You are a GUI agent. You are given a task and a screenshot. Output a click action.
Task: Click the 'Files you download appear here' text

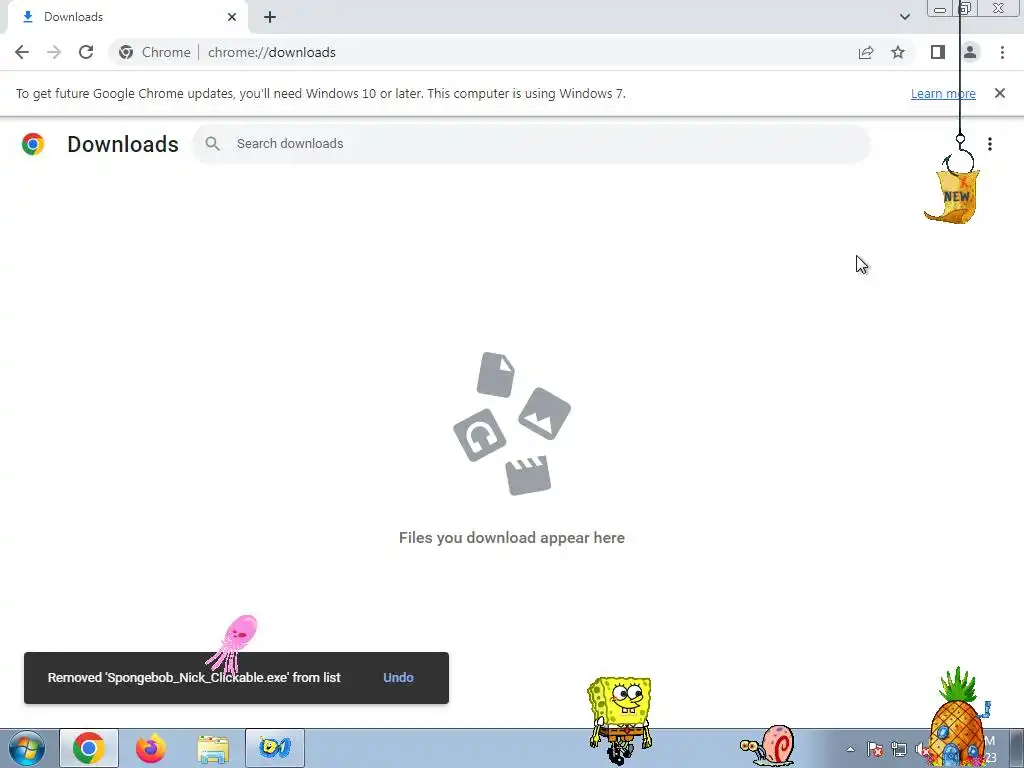point(512,537)
